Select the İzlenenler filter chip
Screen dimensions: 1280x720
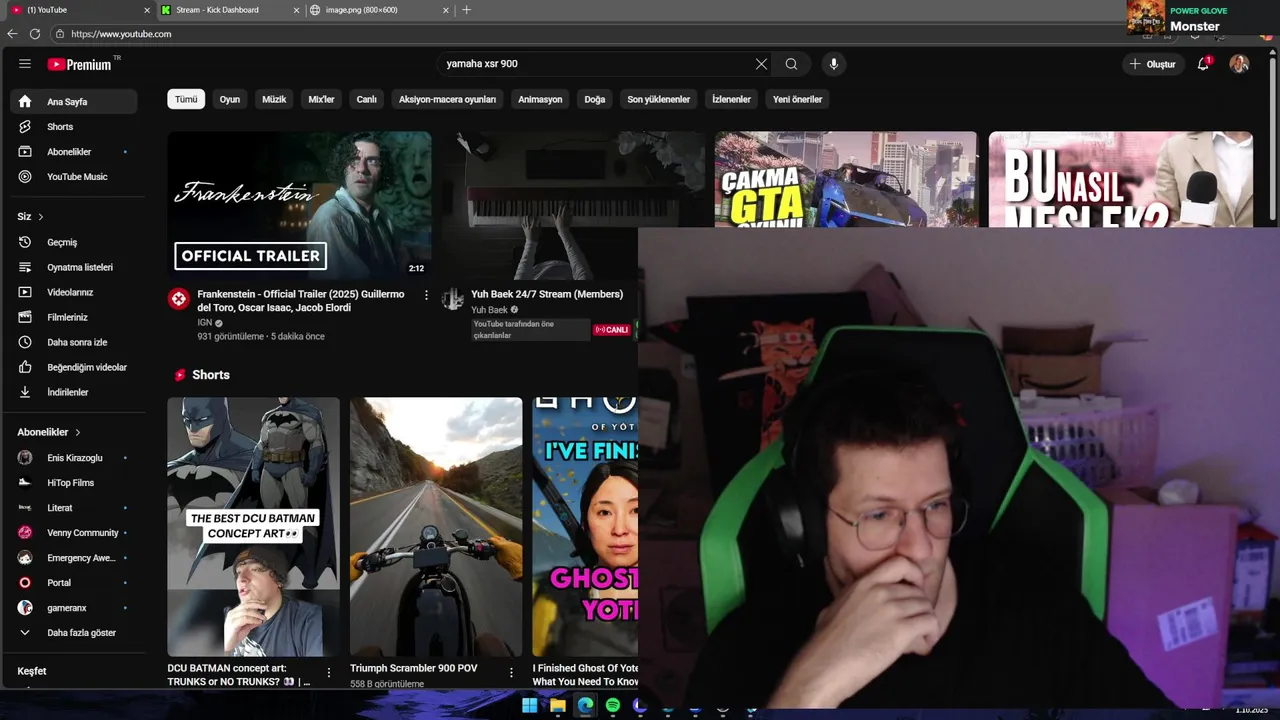click(x=731, y=99)
